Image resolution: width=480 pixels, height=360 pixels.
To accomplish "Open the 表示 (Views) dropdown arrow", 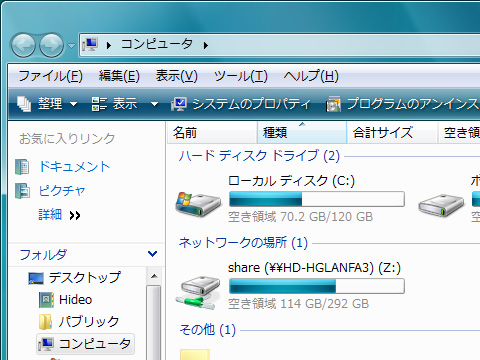I will (154, 104).
